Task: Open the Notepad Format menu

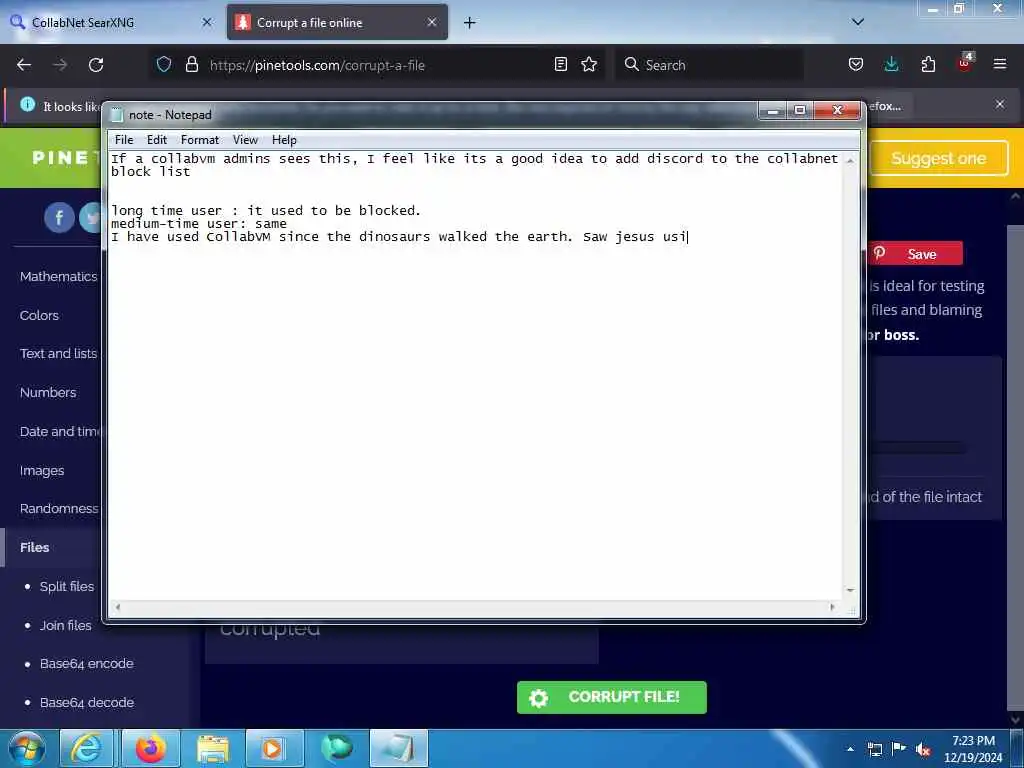Action: pyautogui.click(x=200, y=140)
